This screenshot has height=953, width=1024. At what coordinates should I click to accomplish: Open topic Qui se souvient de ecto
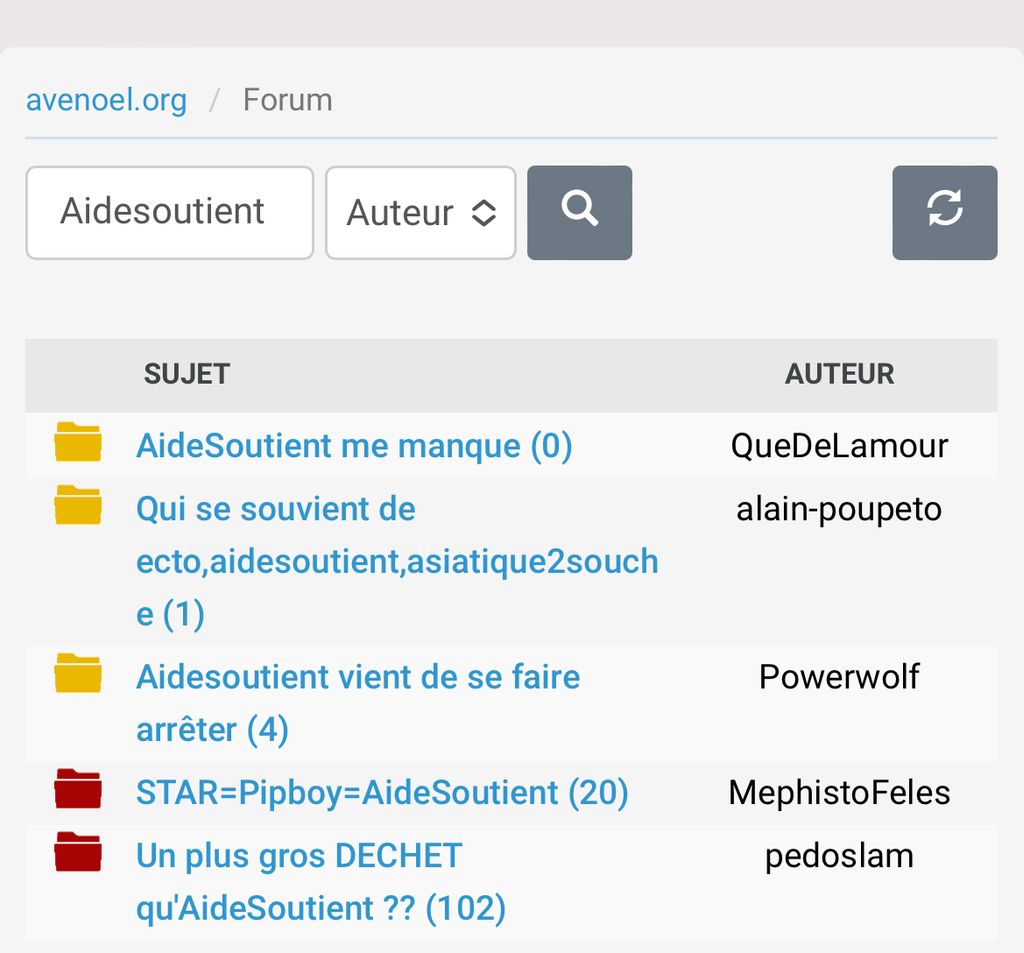pos(396,561)
